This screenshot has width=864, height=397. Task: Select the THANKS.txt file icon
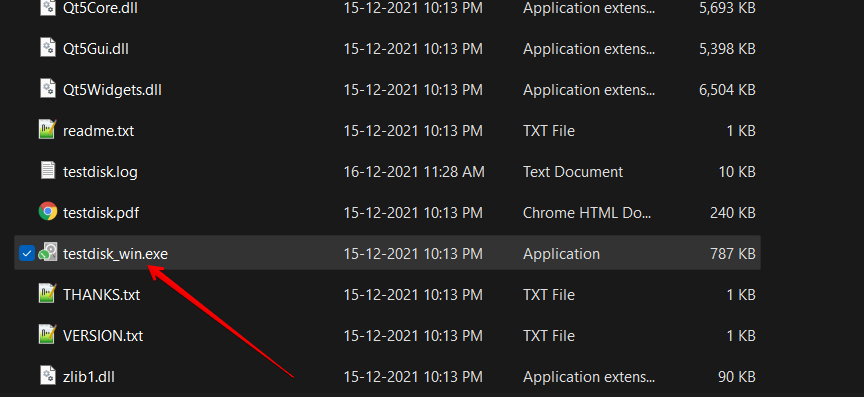click(x=48, y=293)
